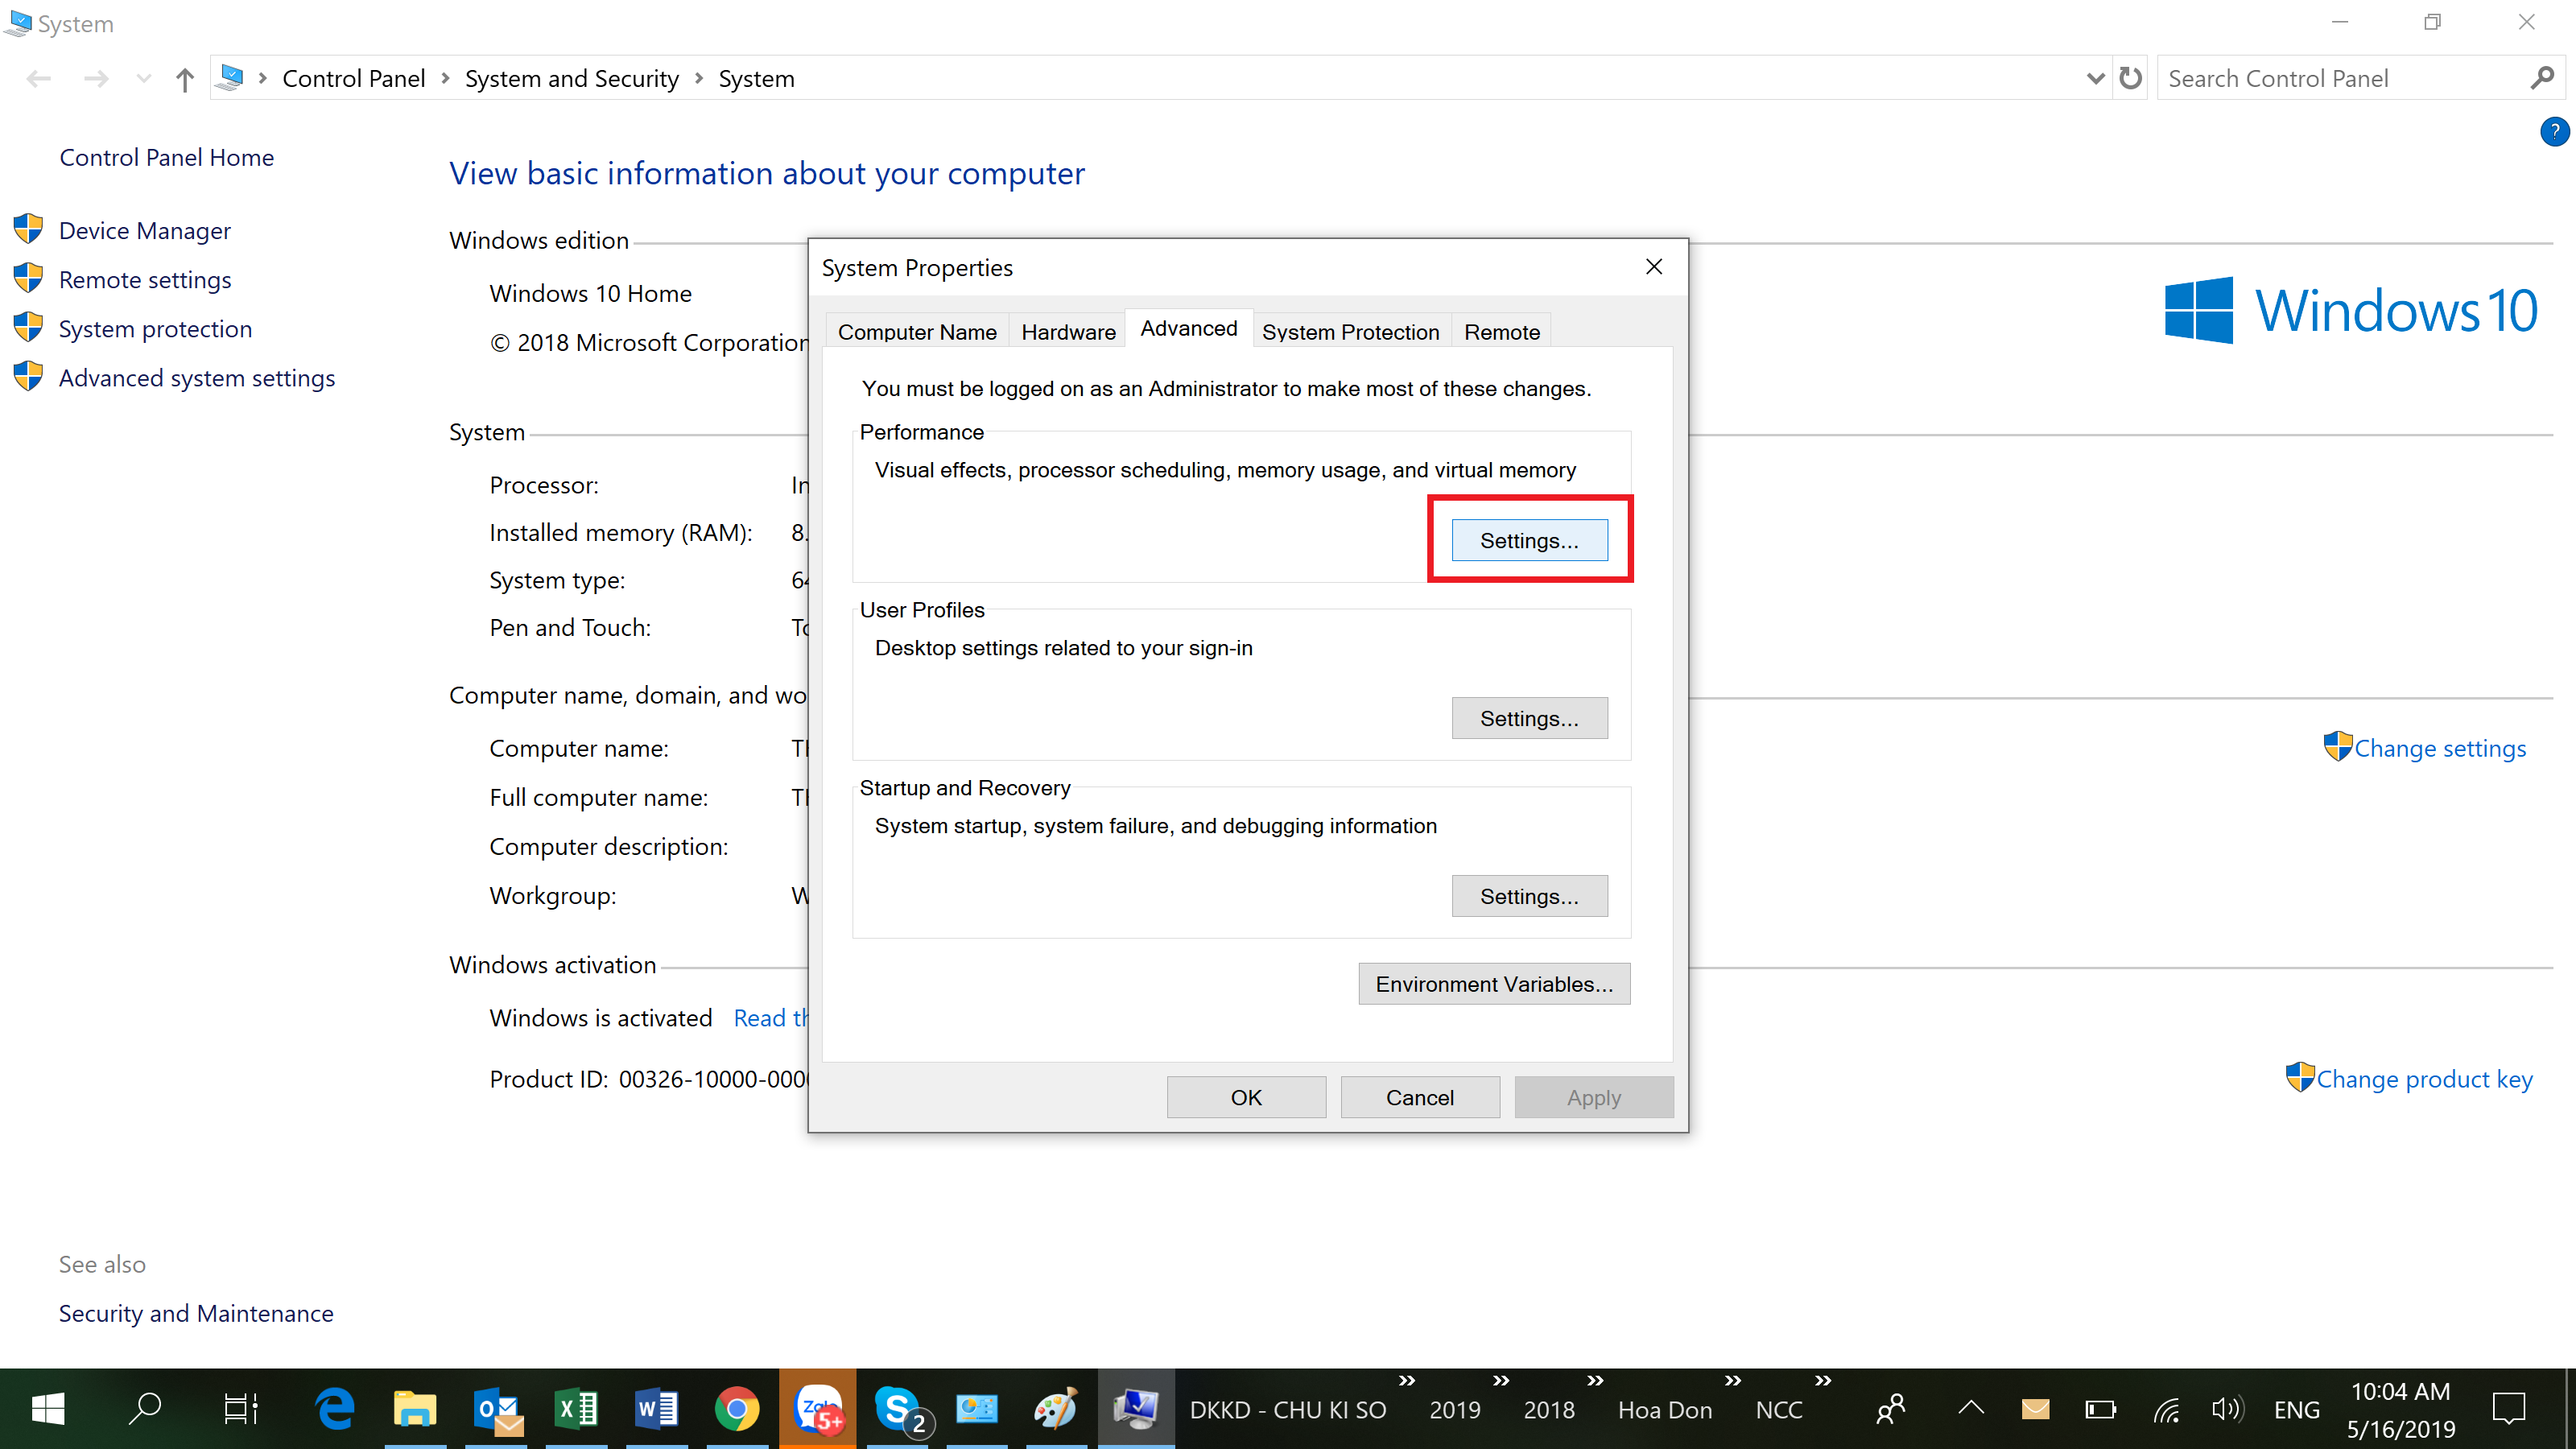The image size is (2576, 1449).
Task: Open Task View
Action: point(241,1409)
